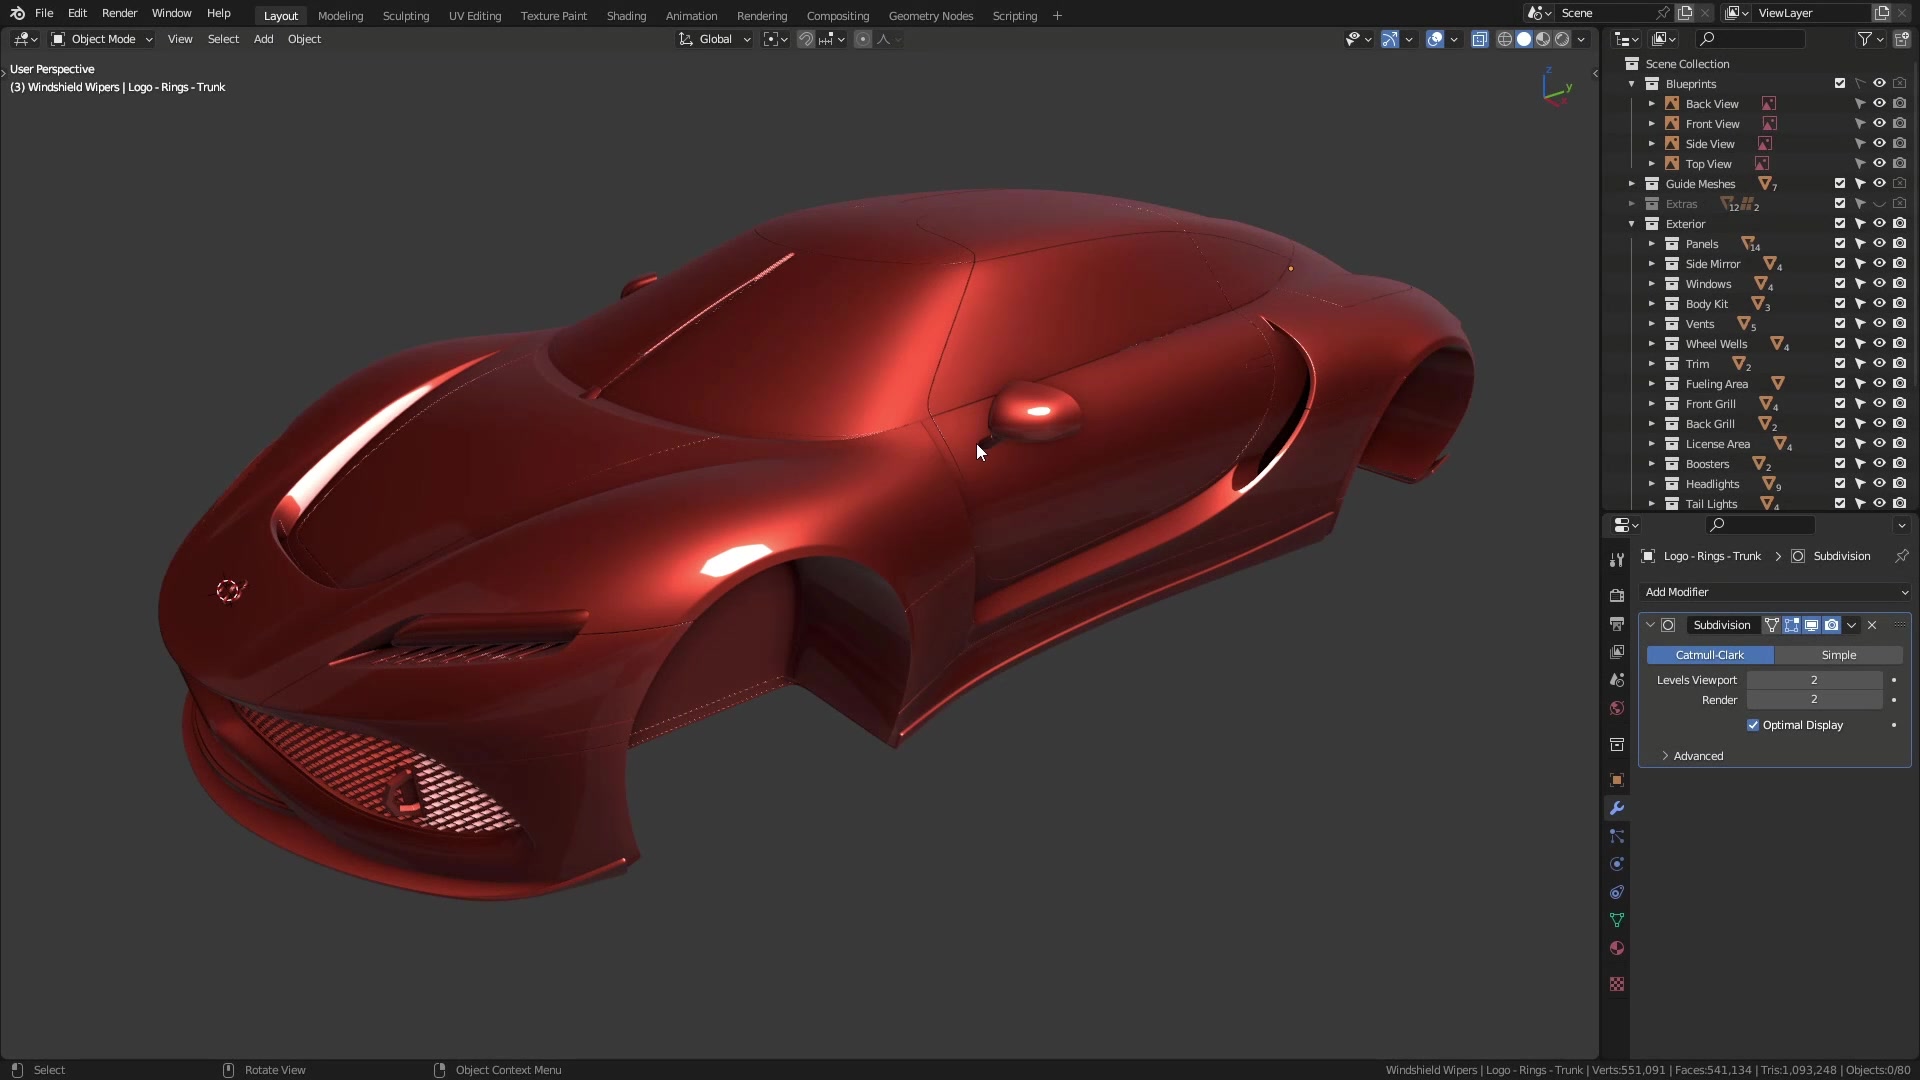Toggle proportional editing in header
The width and height of the screenshot is (1920, 1080).
pyautogui.click(x=863, y=39)
